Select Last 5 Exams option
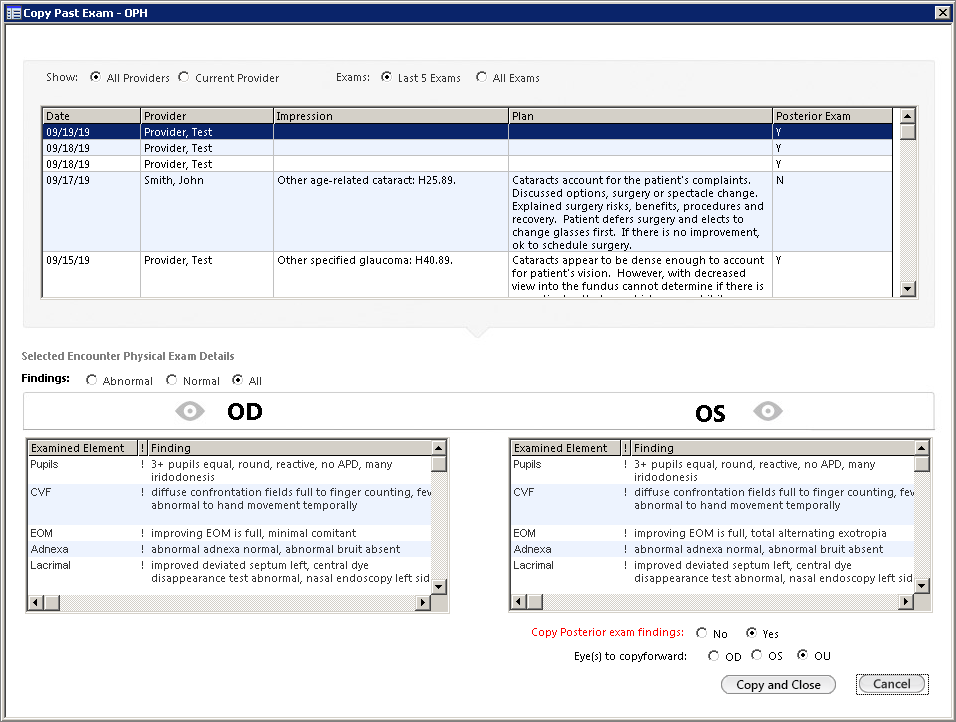The width and height of the screenshot is (956, 722). point(386,77)
